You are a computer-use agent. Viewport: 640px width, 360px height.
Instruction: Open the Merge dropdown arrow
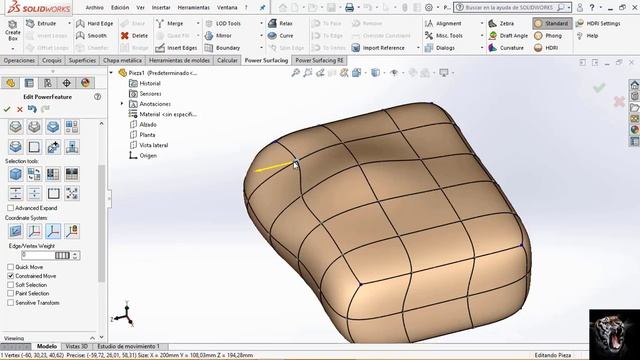pos(198,24)
